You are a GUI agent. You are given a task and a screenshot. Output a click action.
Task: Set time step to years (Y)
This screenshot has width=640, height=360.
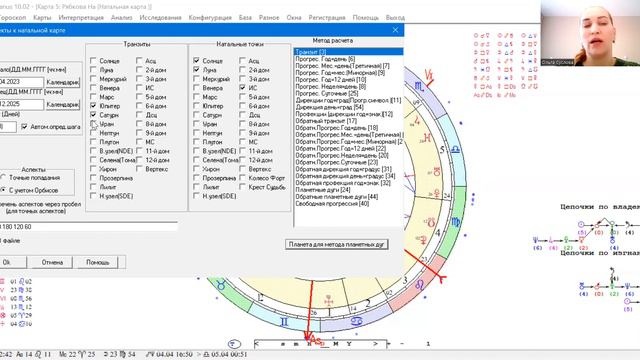click(349, 344)
